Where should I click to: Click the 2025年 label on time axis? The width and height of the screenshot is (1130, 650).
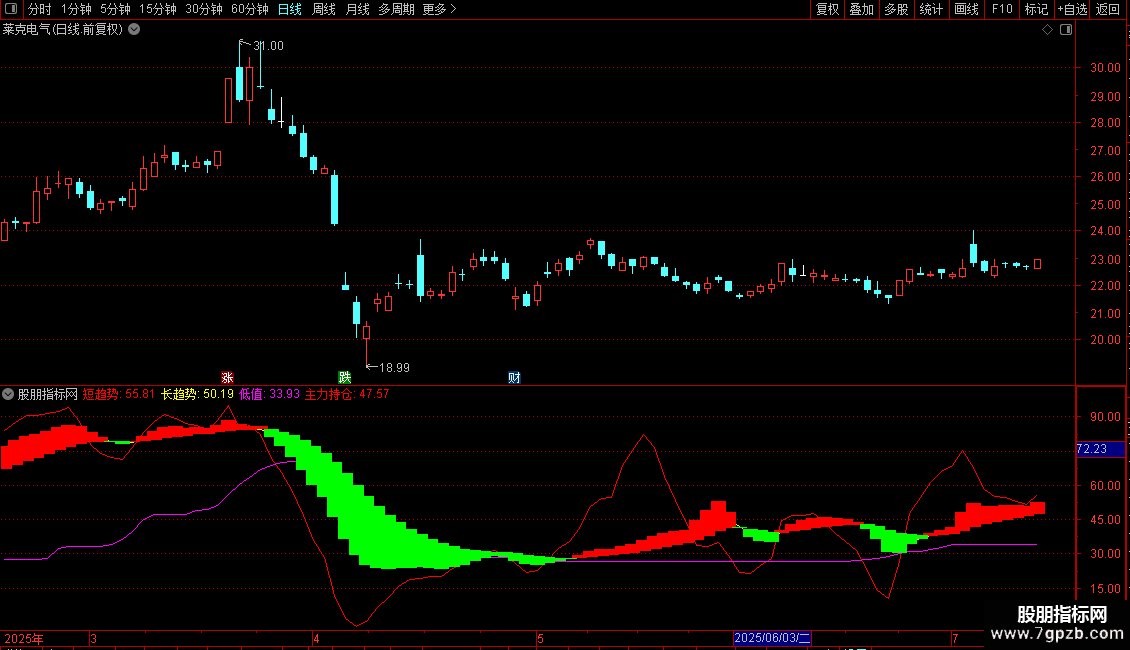(x=24, y=638)
